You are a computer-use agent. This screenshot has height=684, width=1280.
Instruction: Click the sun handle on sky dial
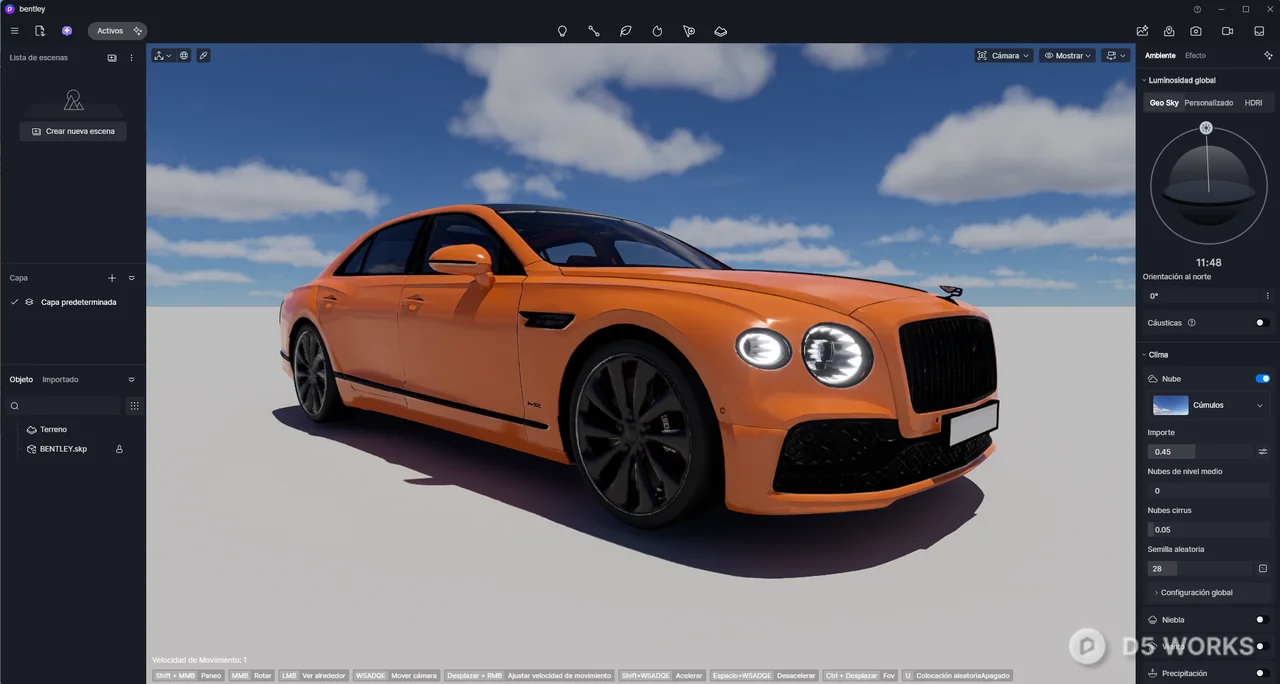[x=1206, y=128]
